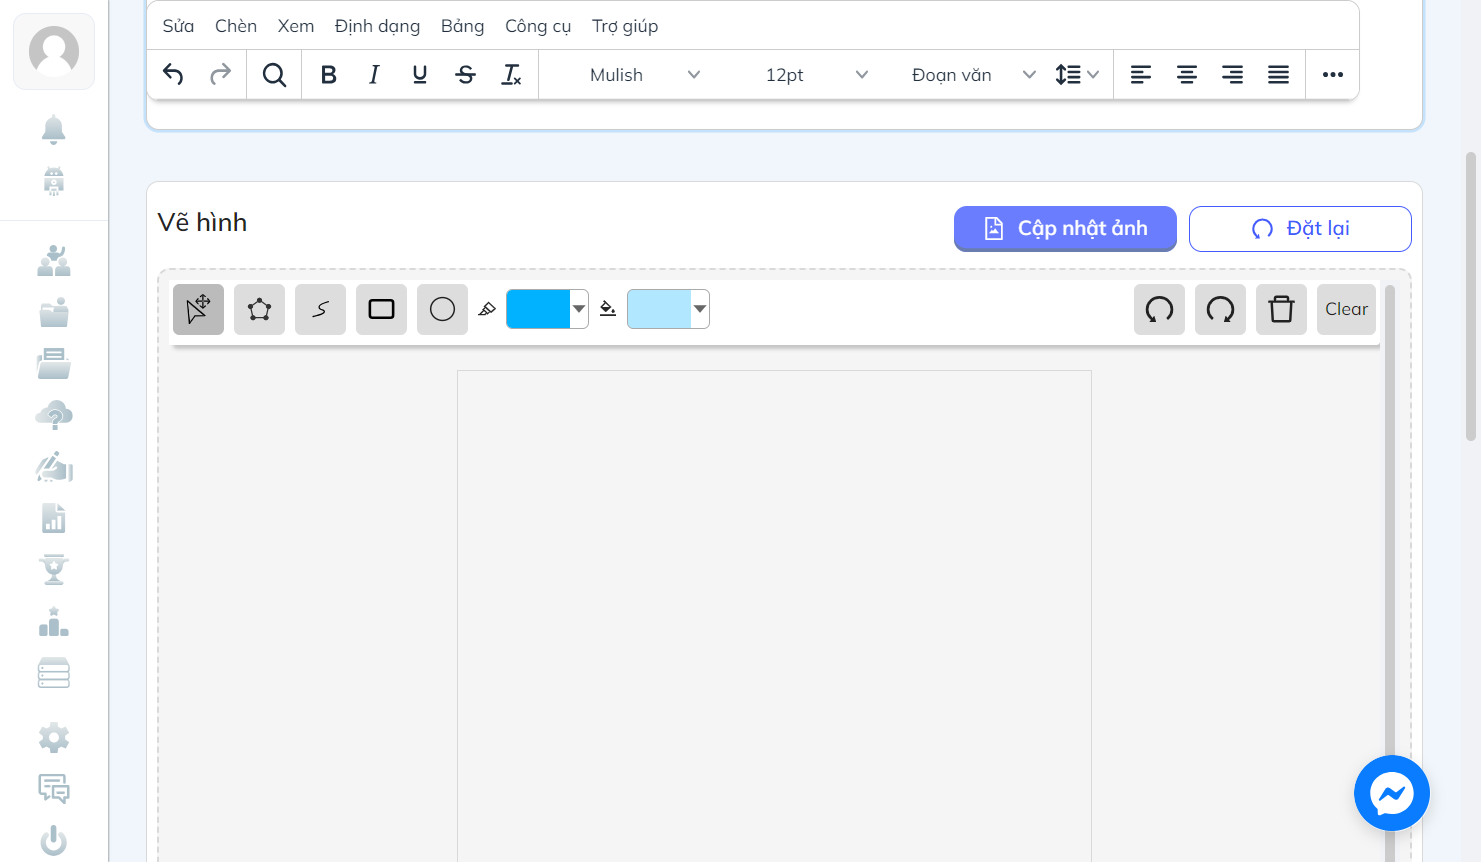
Task: Pick the freehand line tool
Action: 320,309
